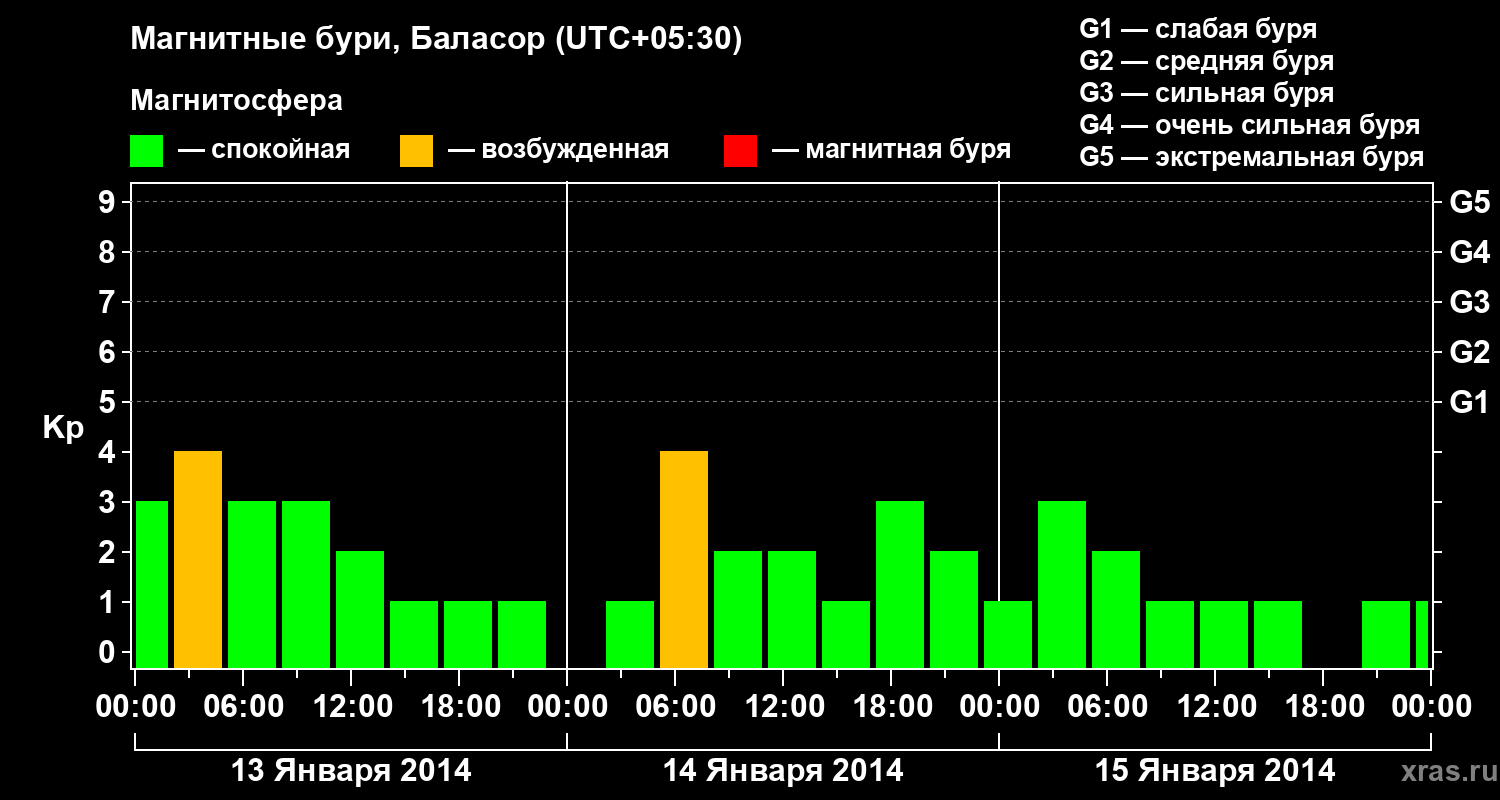Click the G1 label on right axis

point(1469,402)
